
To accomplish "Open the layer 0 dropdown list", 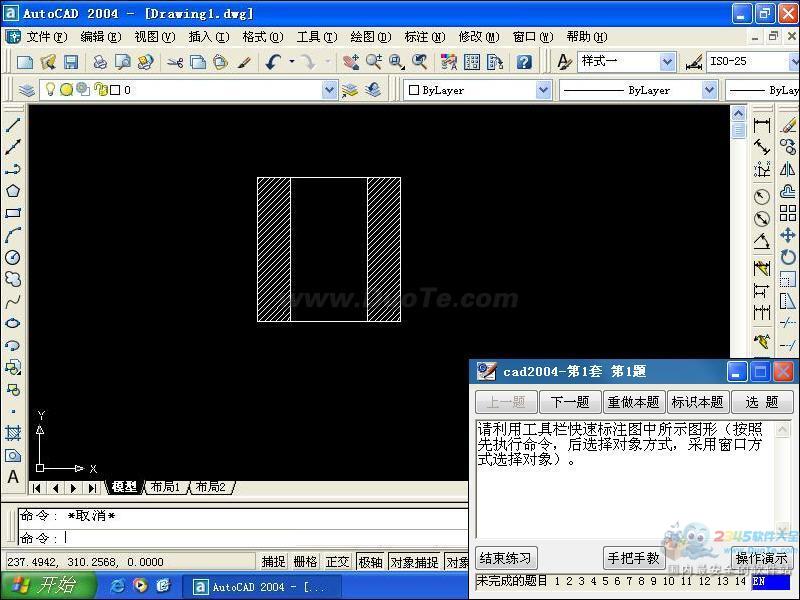I will click(330, 90).
